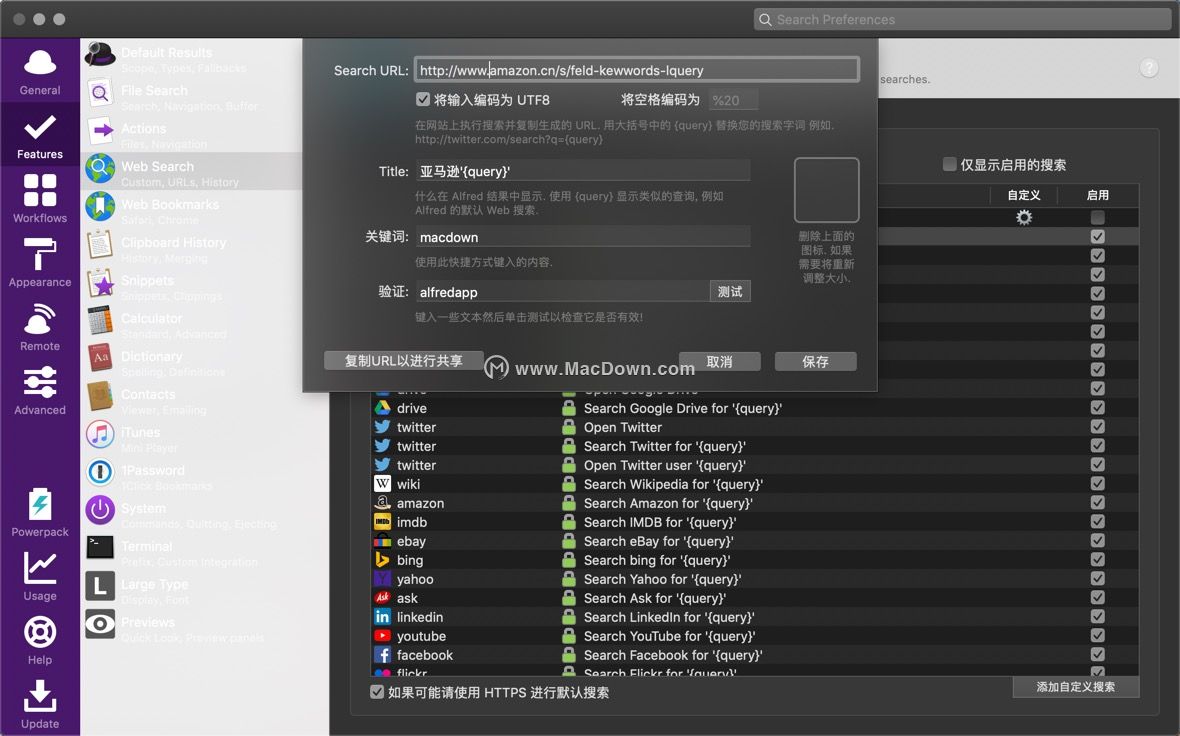Toggle enabled checkbox for wiki search
Screen dimensions: 1180x736
coord(1098,484)
